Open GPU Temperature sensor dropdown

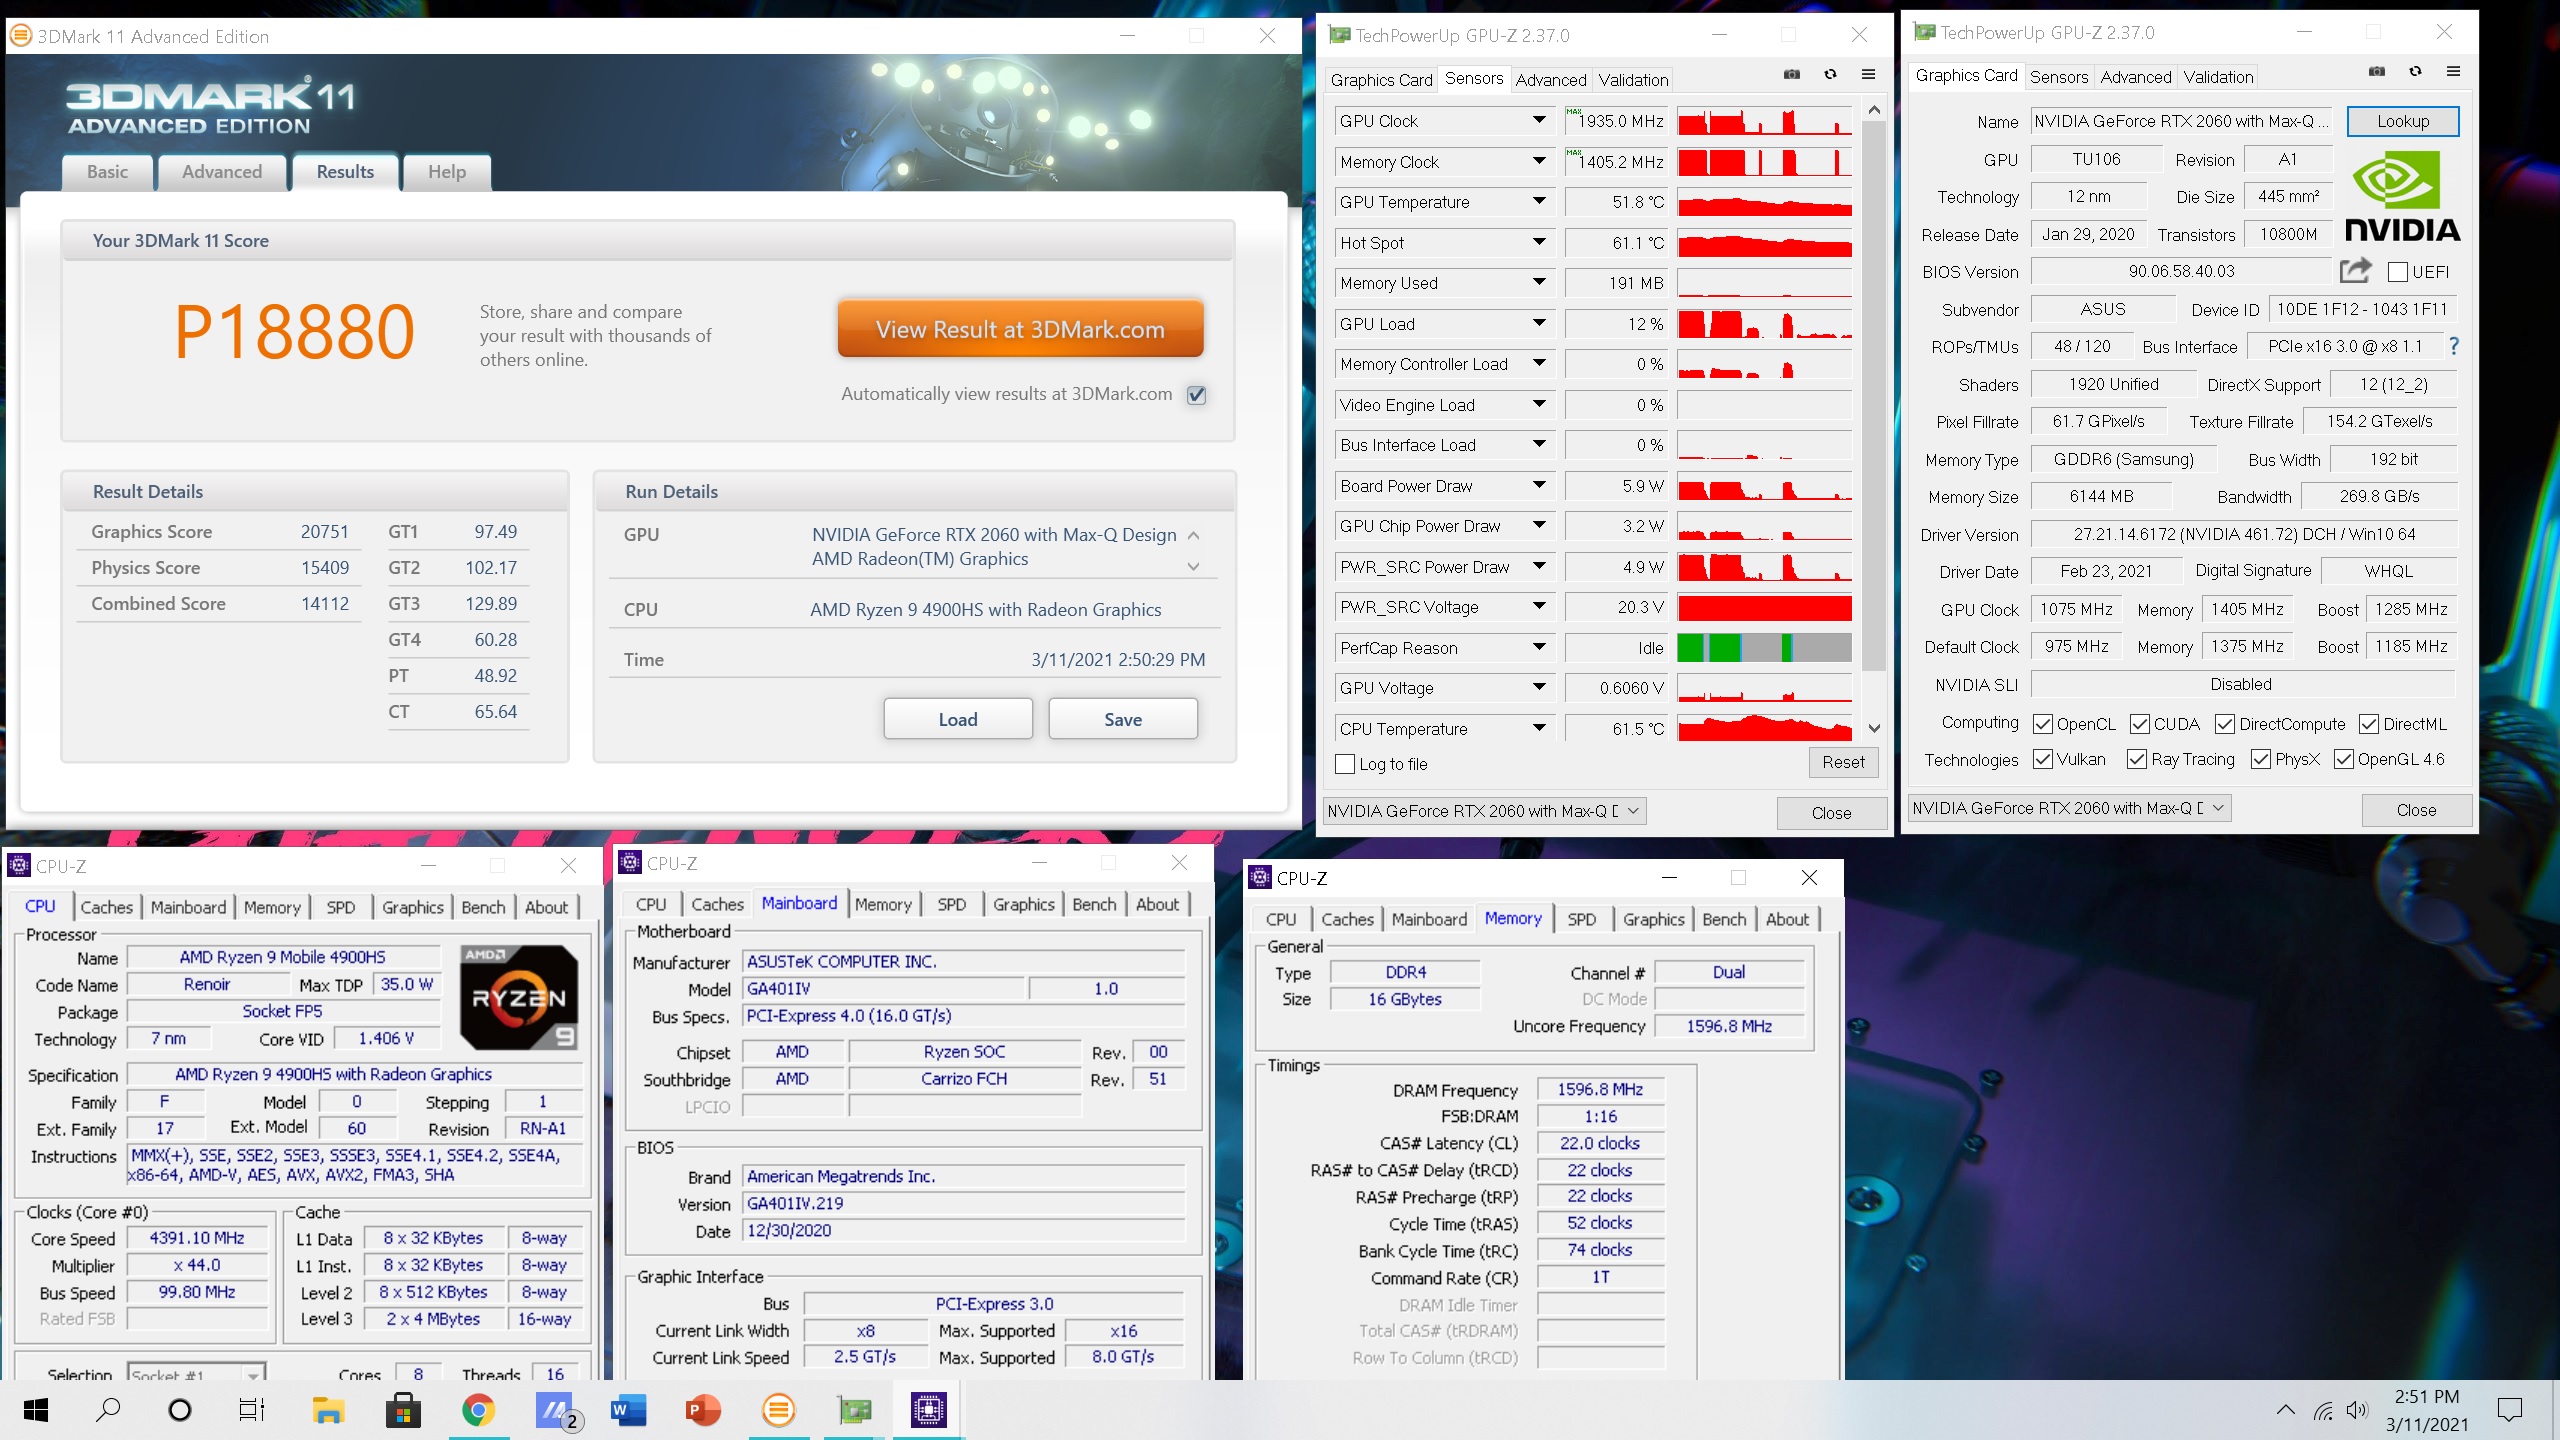pyautogui.click(x=1539, y=202)
